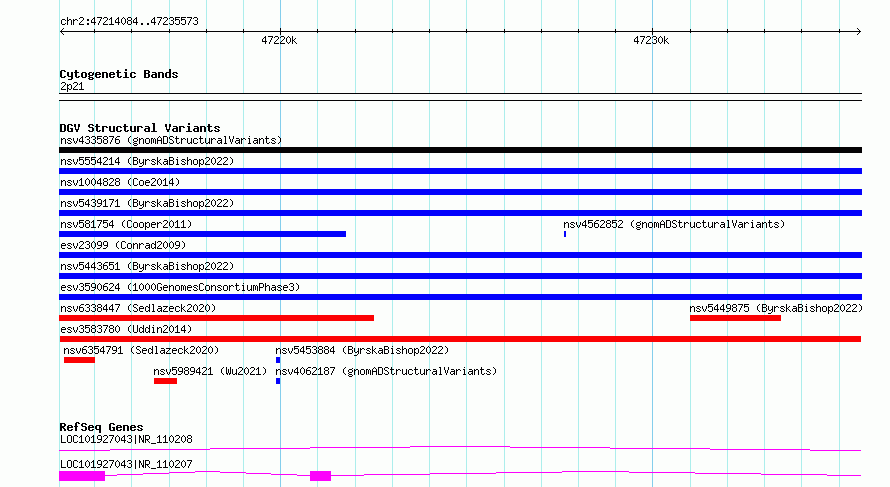Viewport: 890px width, 487px height.
Task: Click the red nsv5989421 variant bar
Action: 165,381
